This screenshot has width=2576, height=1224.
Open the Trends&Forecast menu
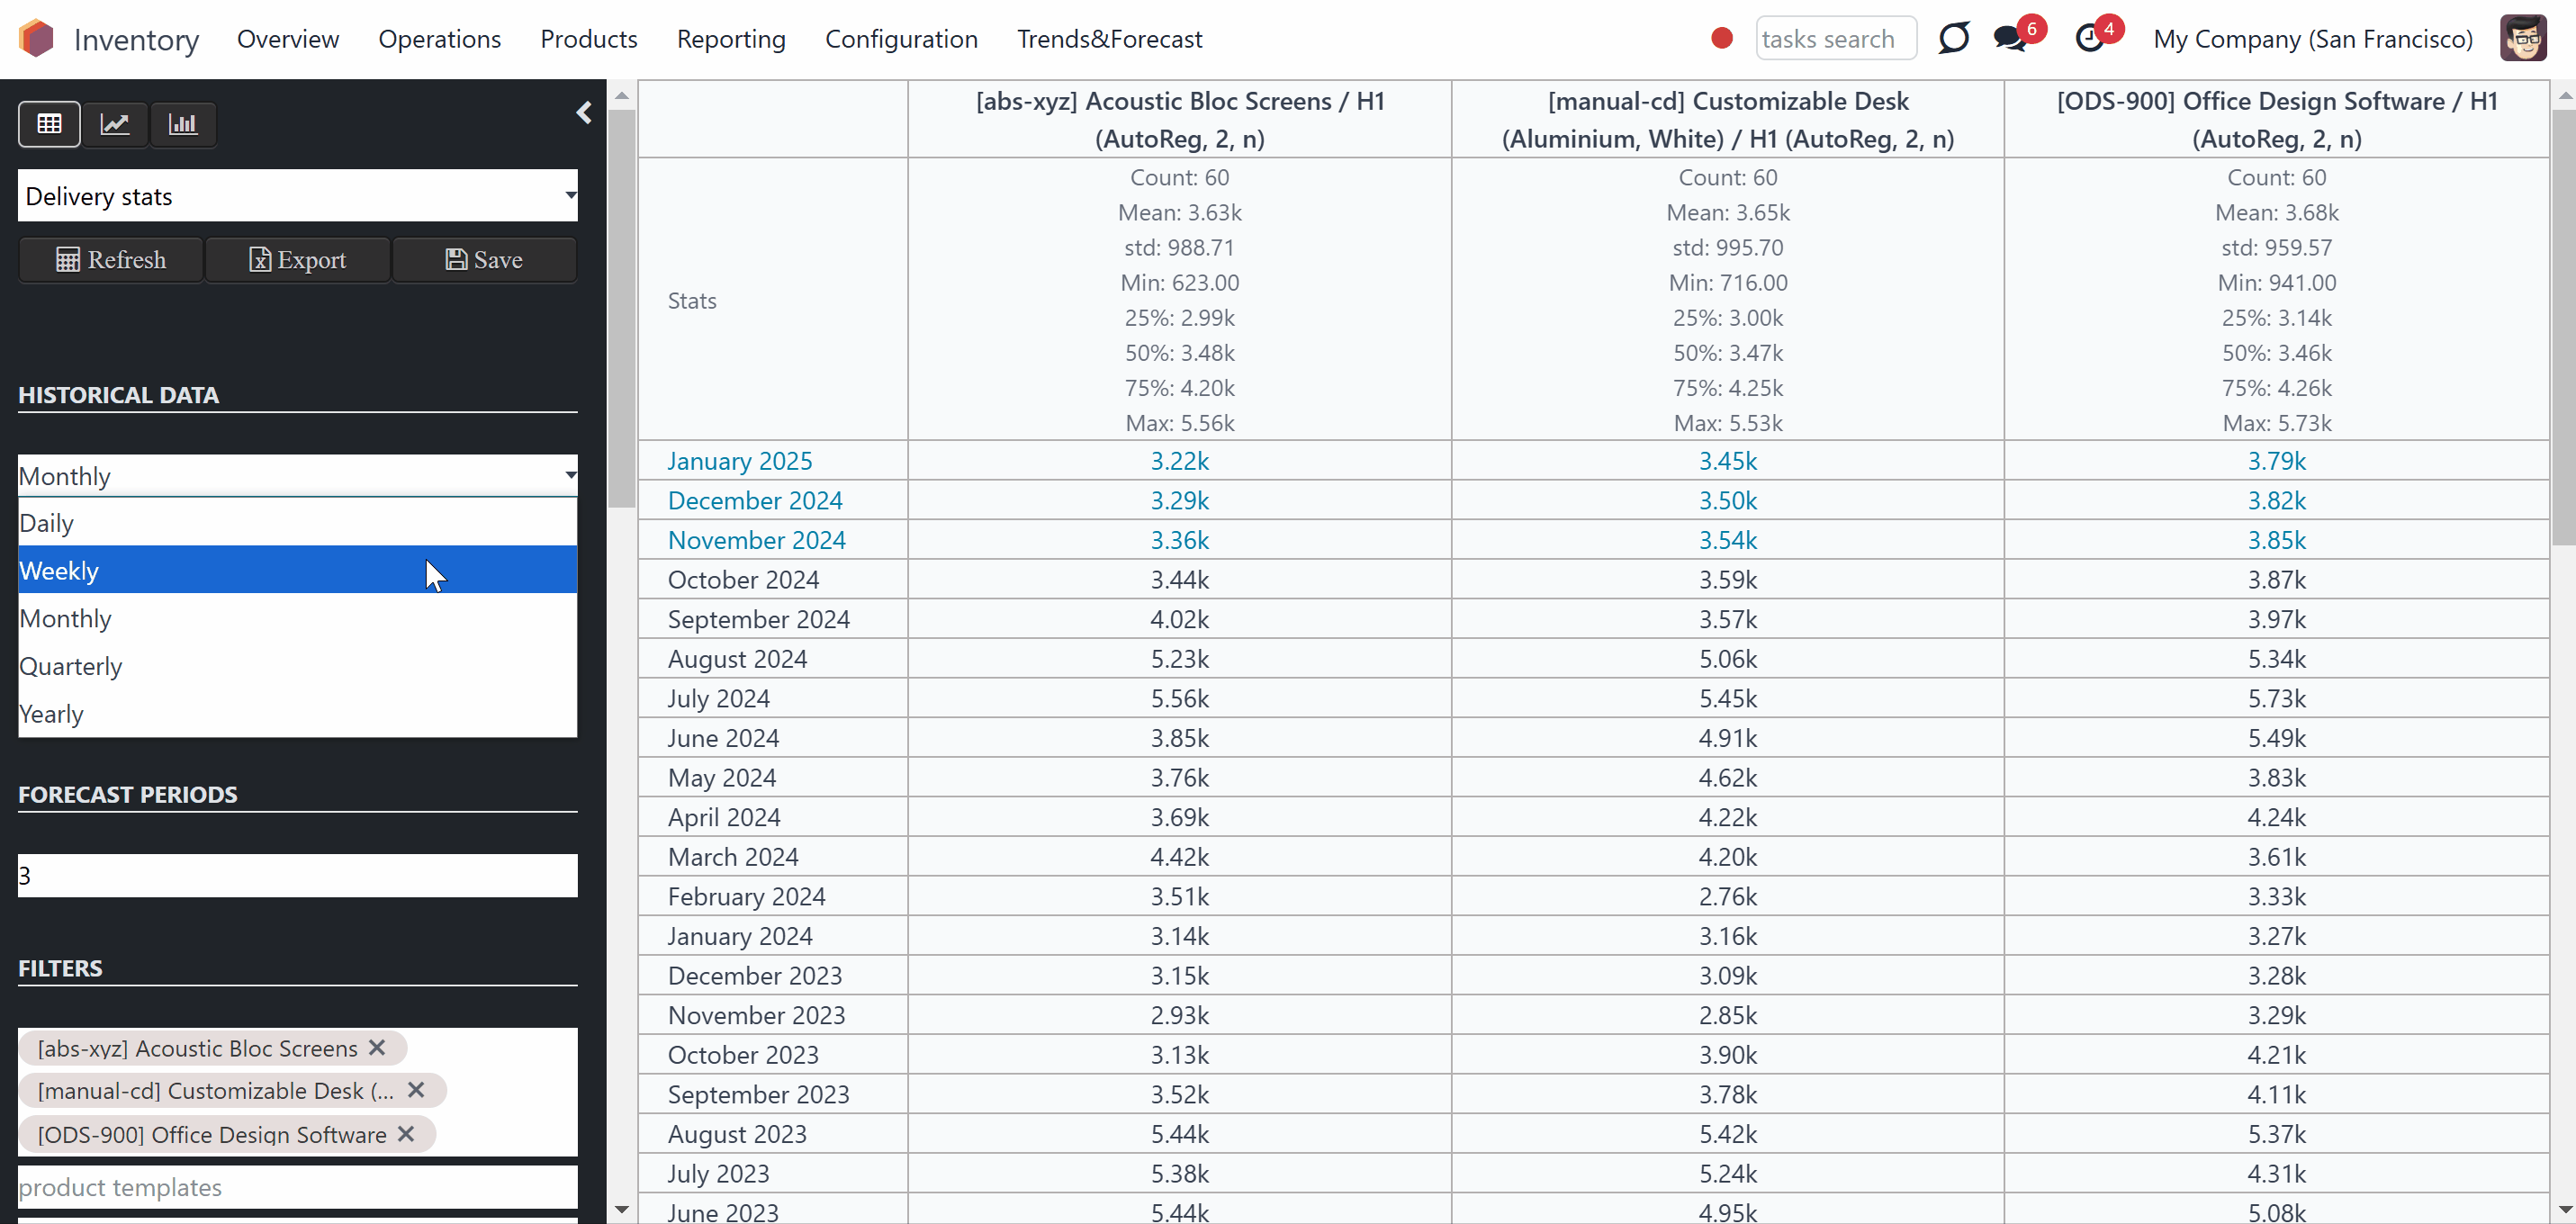click(x=1109, y=39)
